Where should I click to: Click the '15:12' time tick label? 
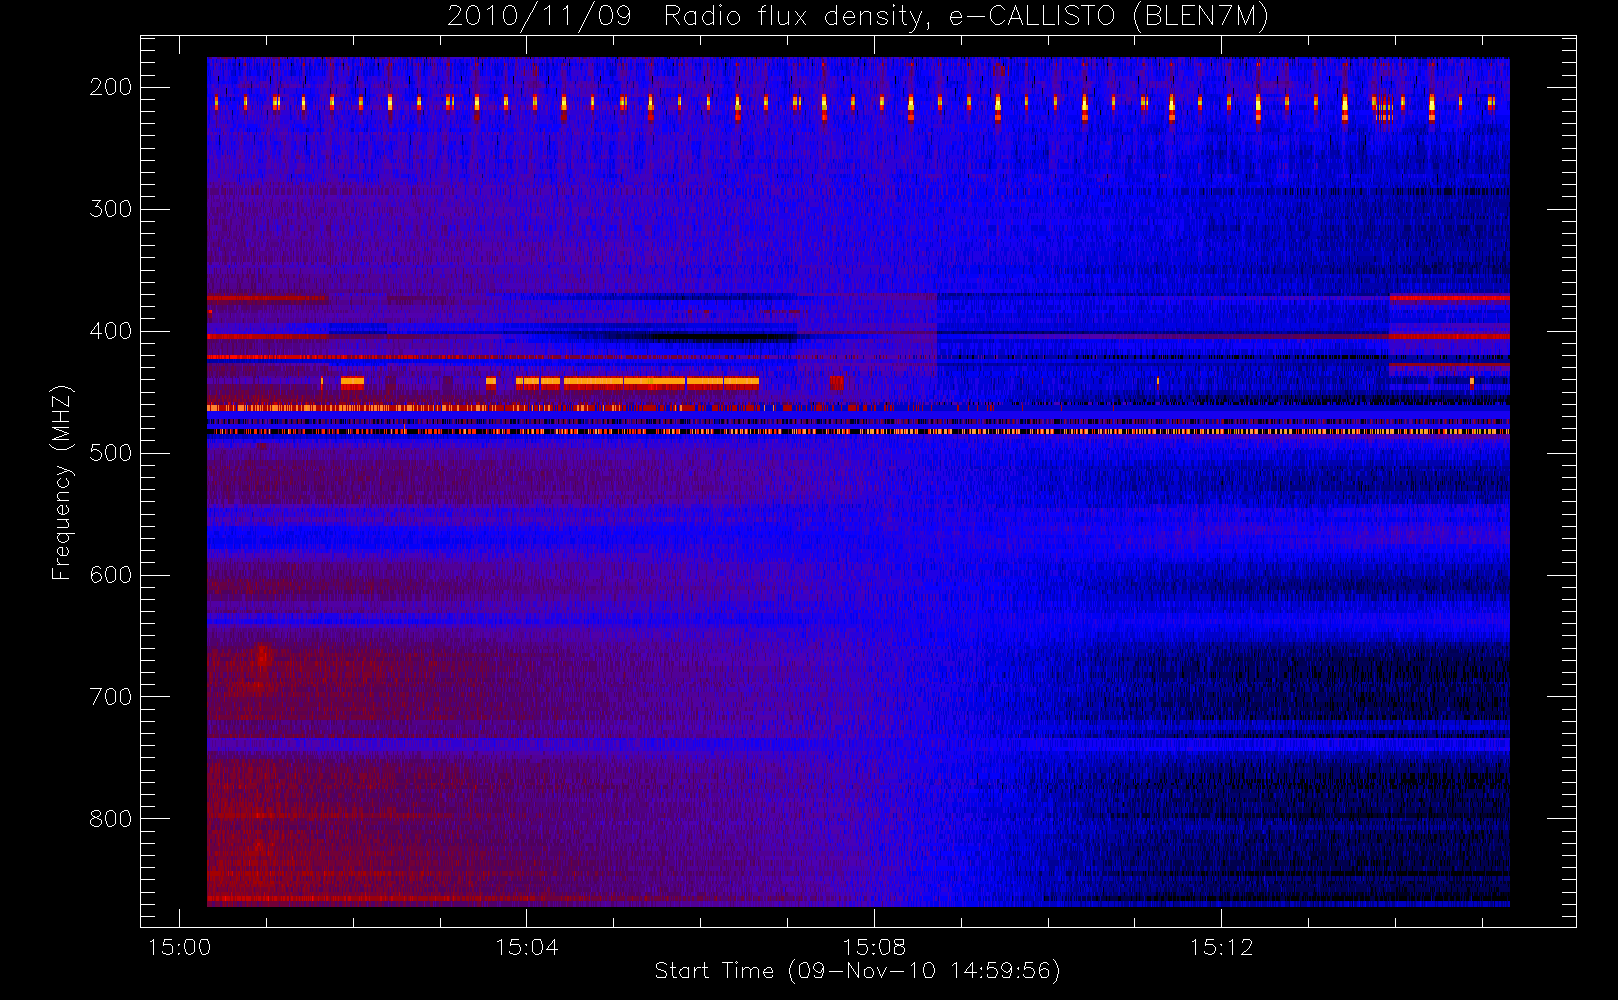[x=1221, y=947]
